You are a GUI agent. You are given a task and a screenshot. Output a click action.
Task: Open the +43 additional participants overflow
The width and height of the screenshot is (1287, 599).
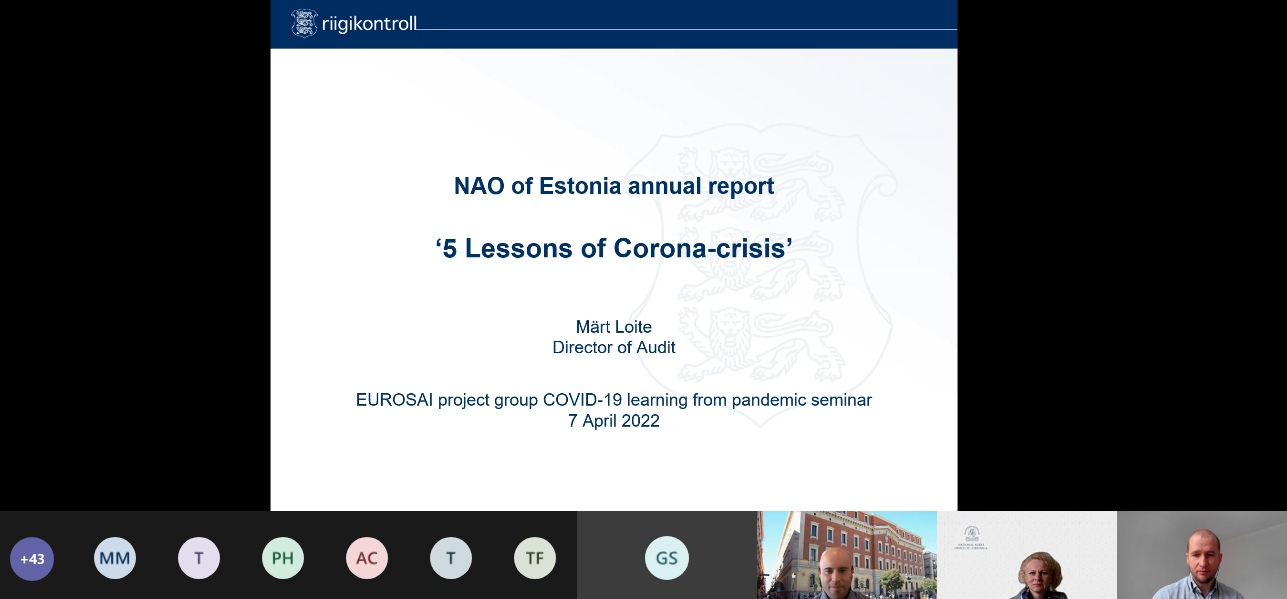[x=32, y=558]
